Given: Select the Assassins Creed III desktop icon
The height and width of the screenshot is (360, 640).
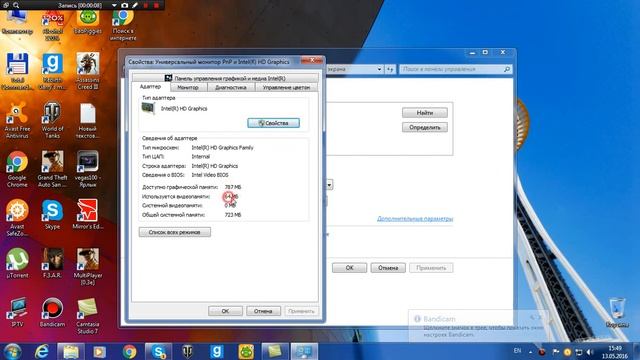Looking at the screenshot, I should (x=87, y=71).
